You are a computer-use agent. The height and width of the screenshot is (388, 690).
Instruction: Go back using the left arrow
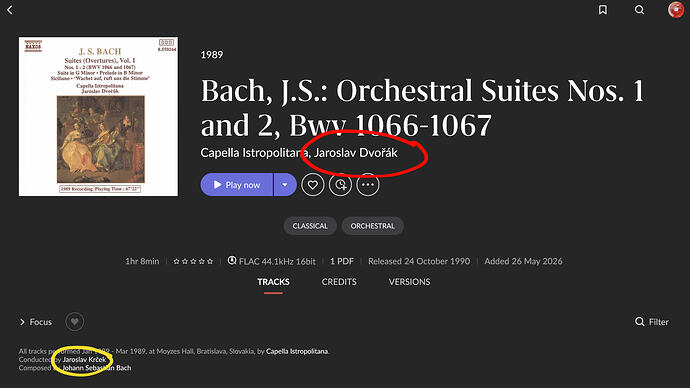(10, 10)
